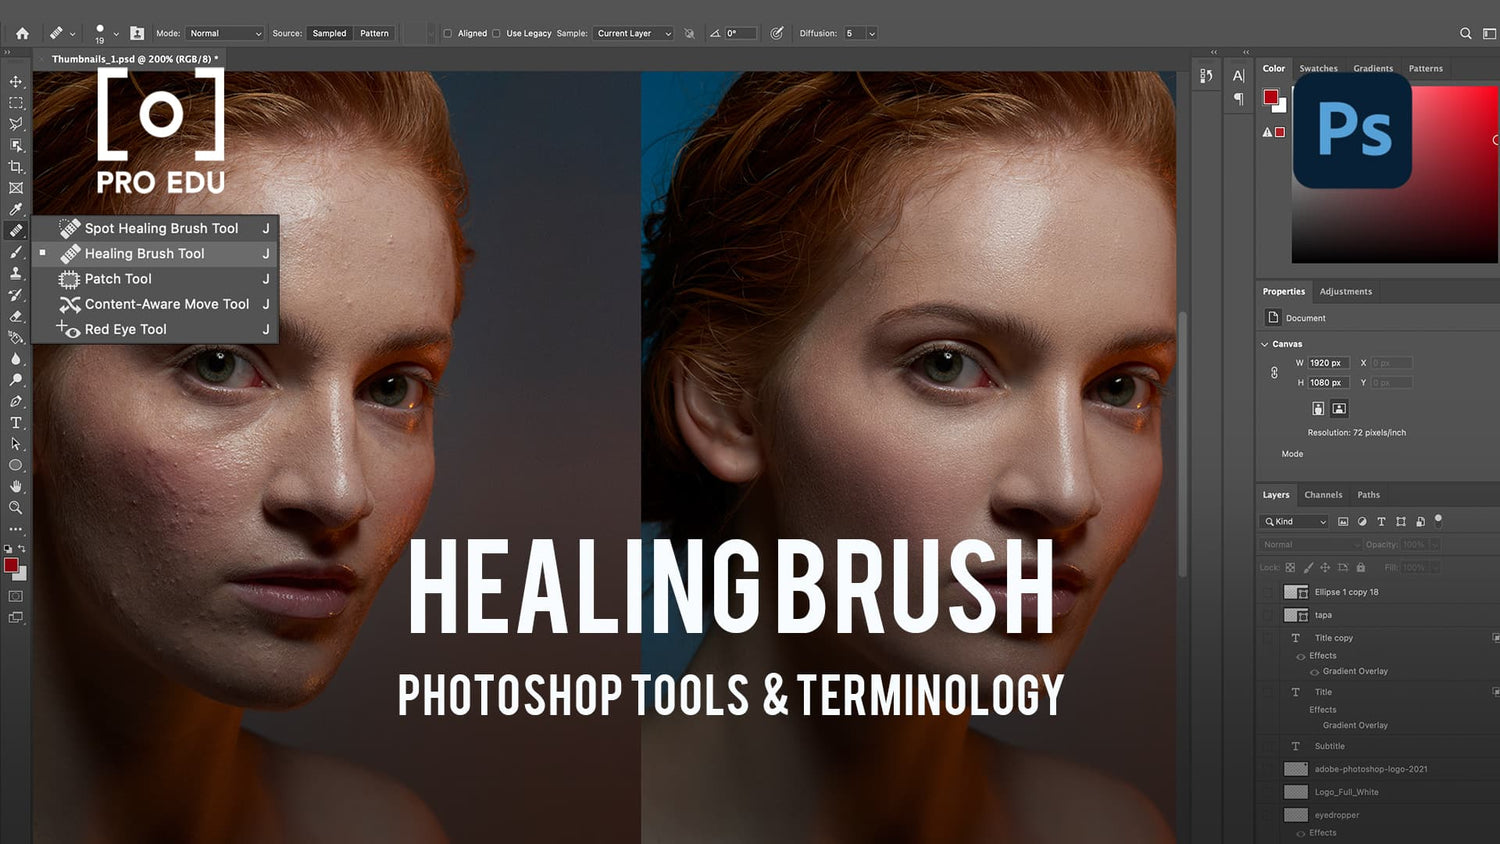The image size is (1500, 844).
Task: Open the Sample dropdown set to Current Layer
Action: click(633, 33)
